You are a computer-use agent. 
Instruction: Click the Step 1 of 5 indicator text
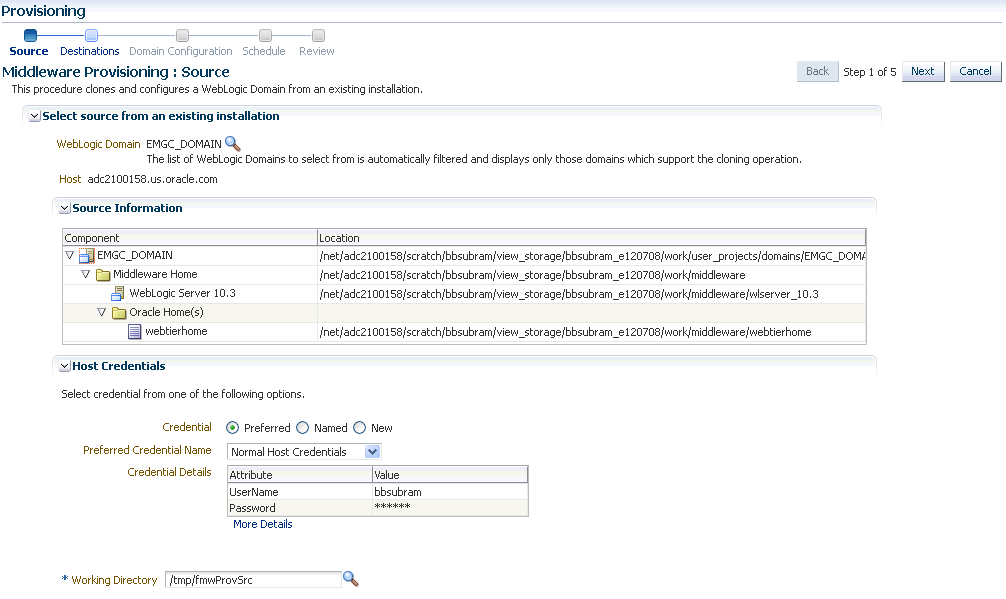click(869, 72)
